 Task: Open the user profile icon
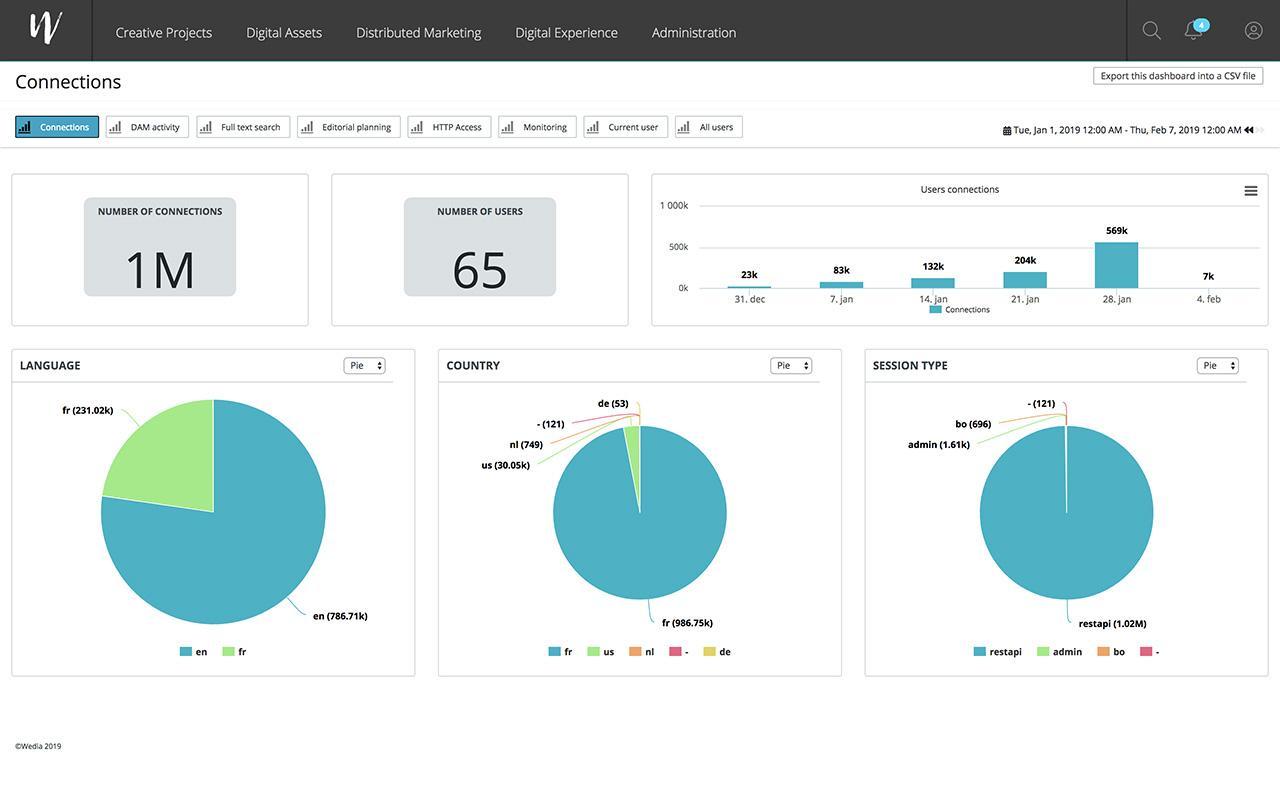point(1253,31)
